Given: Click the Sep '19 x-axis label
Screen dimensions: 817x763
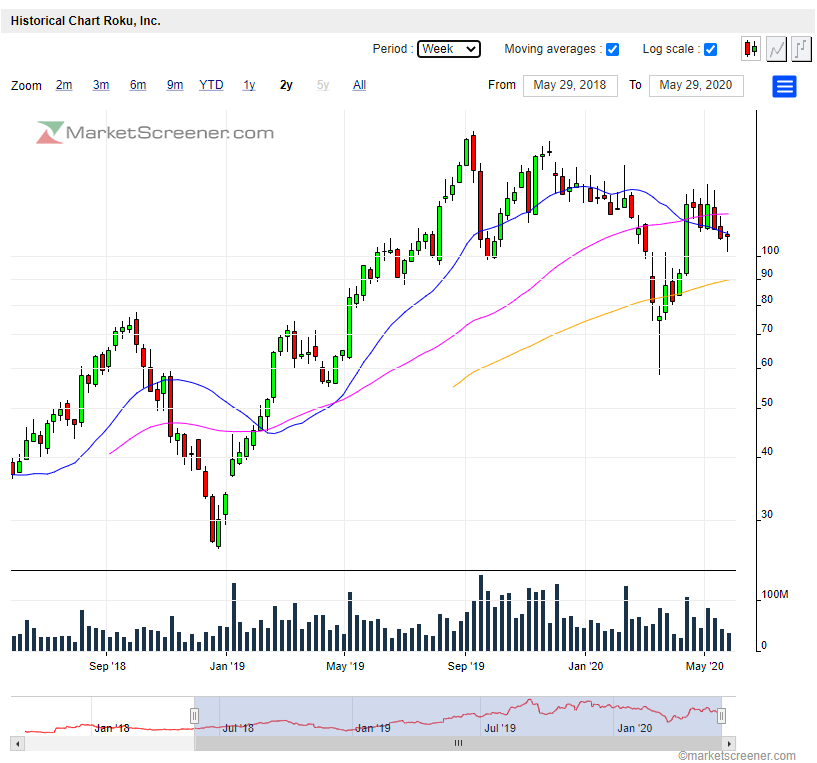Looking at the screenshot, I should (466, 667).
